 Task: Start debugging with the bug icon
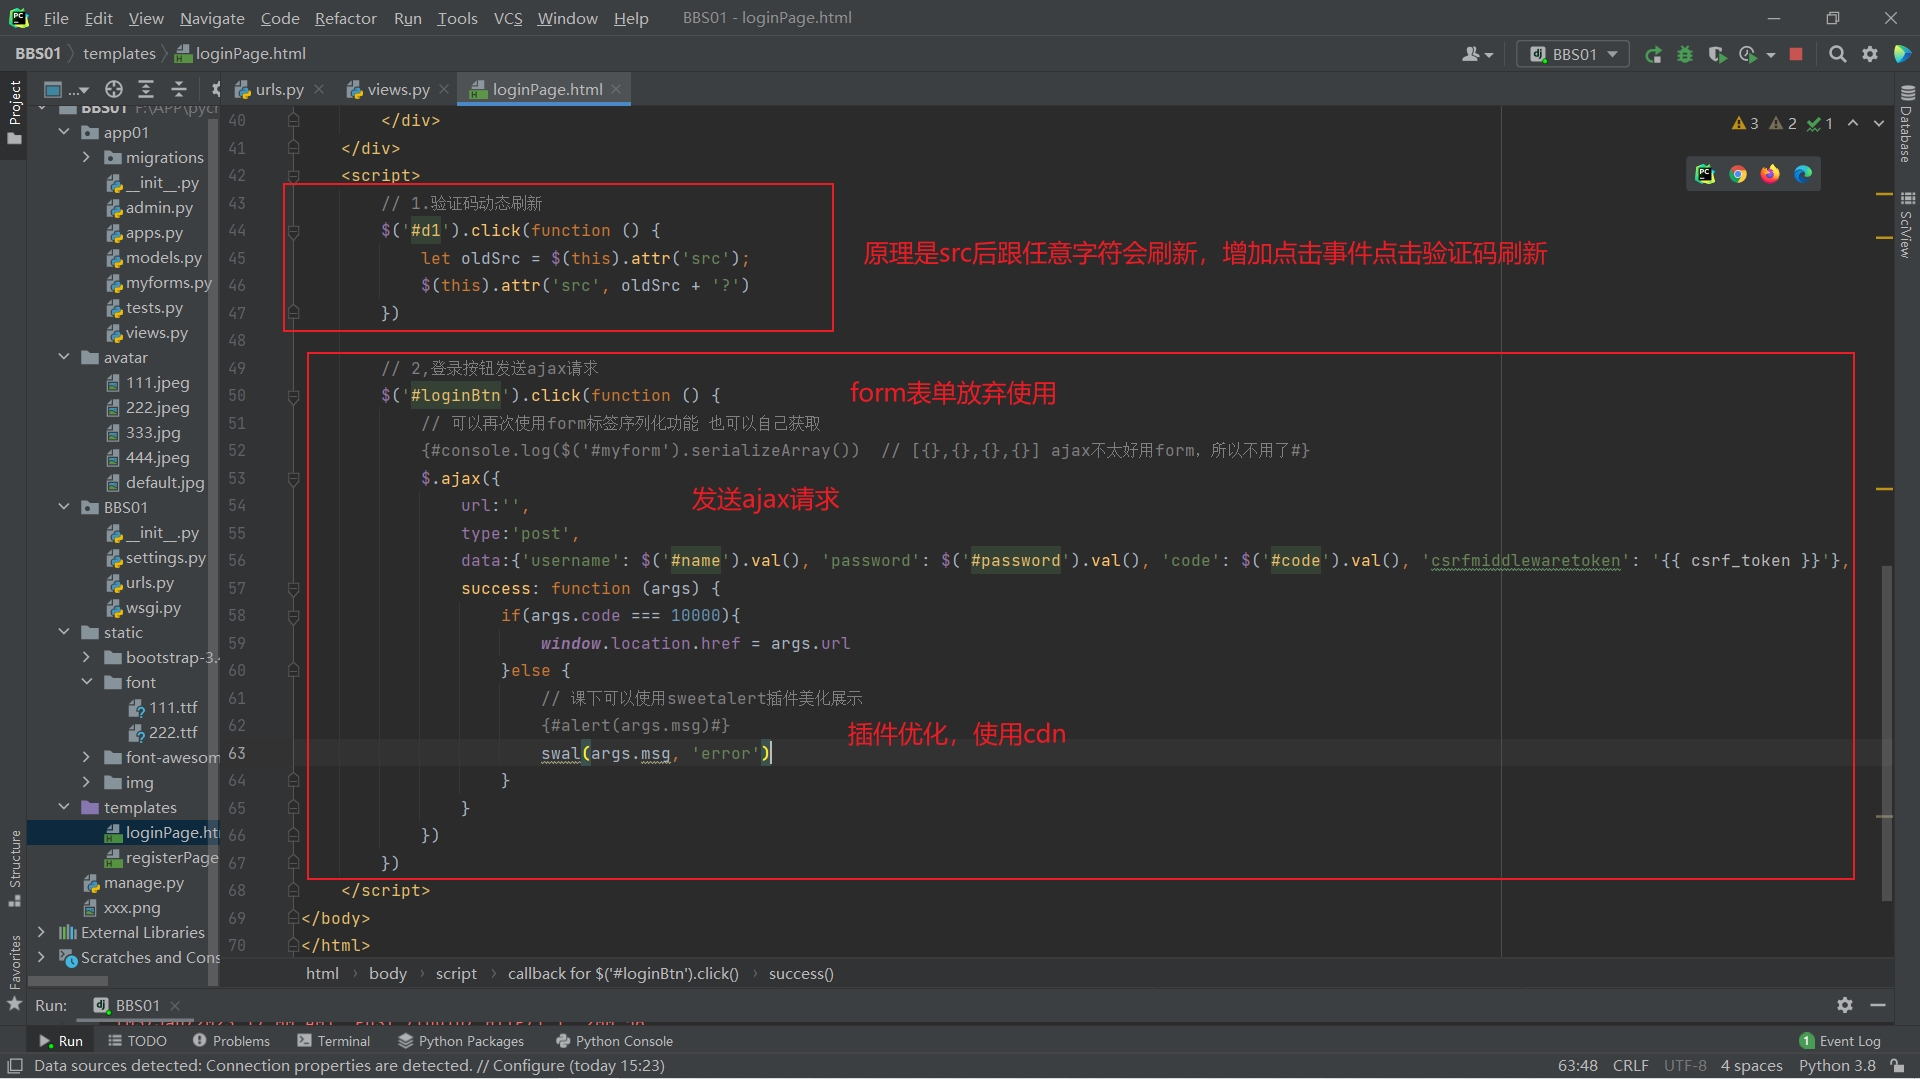(1685, 54)
